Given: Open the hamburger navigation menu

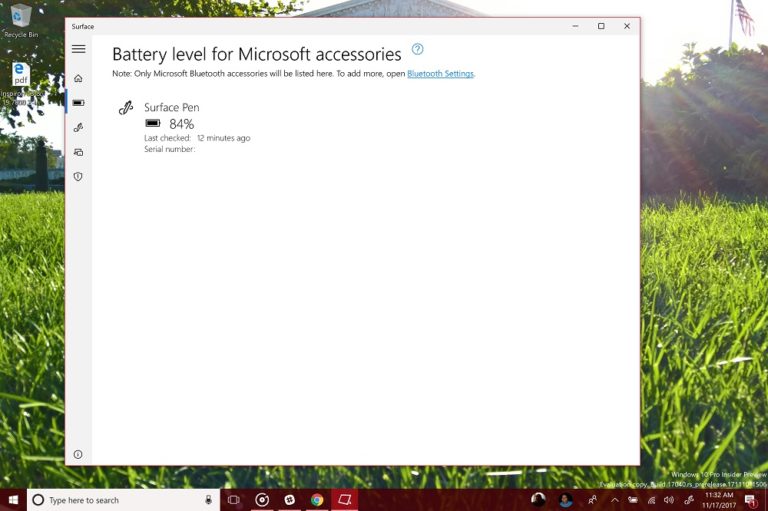Looking at the screenshot, I should point(78,49).
